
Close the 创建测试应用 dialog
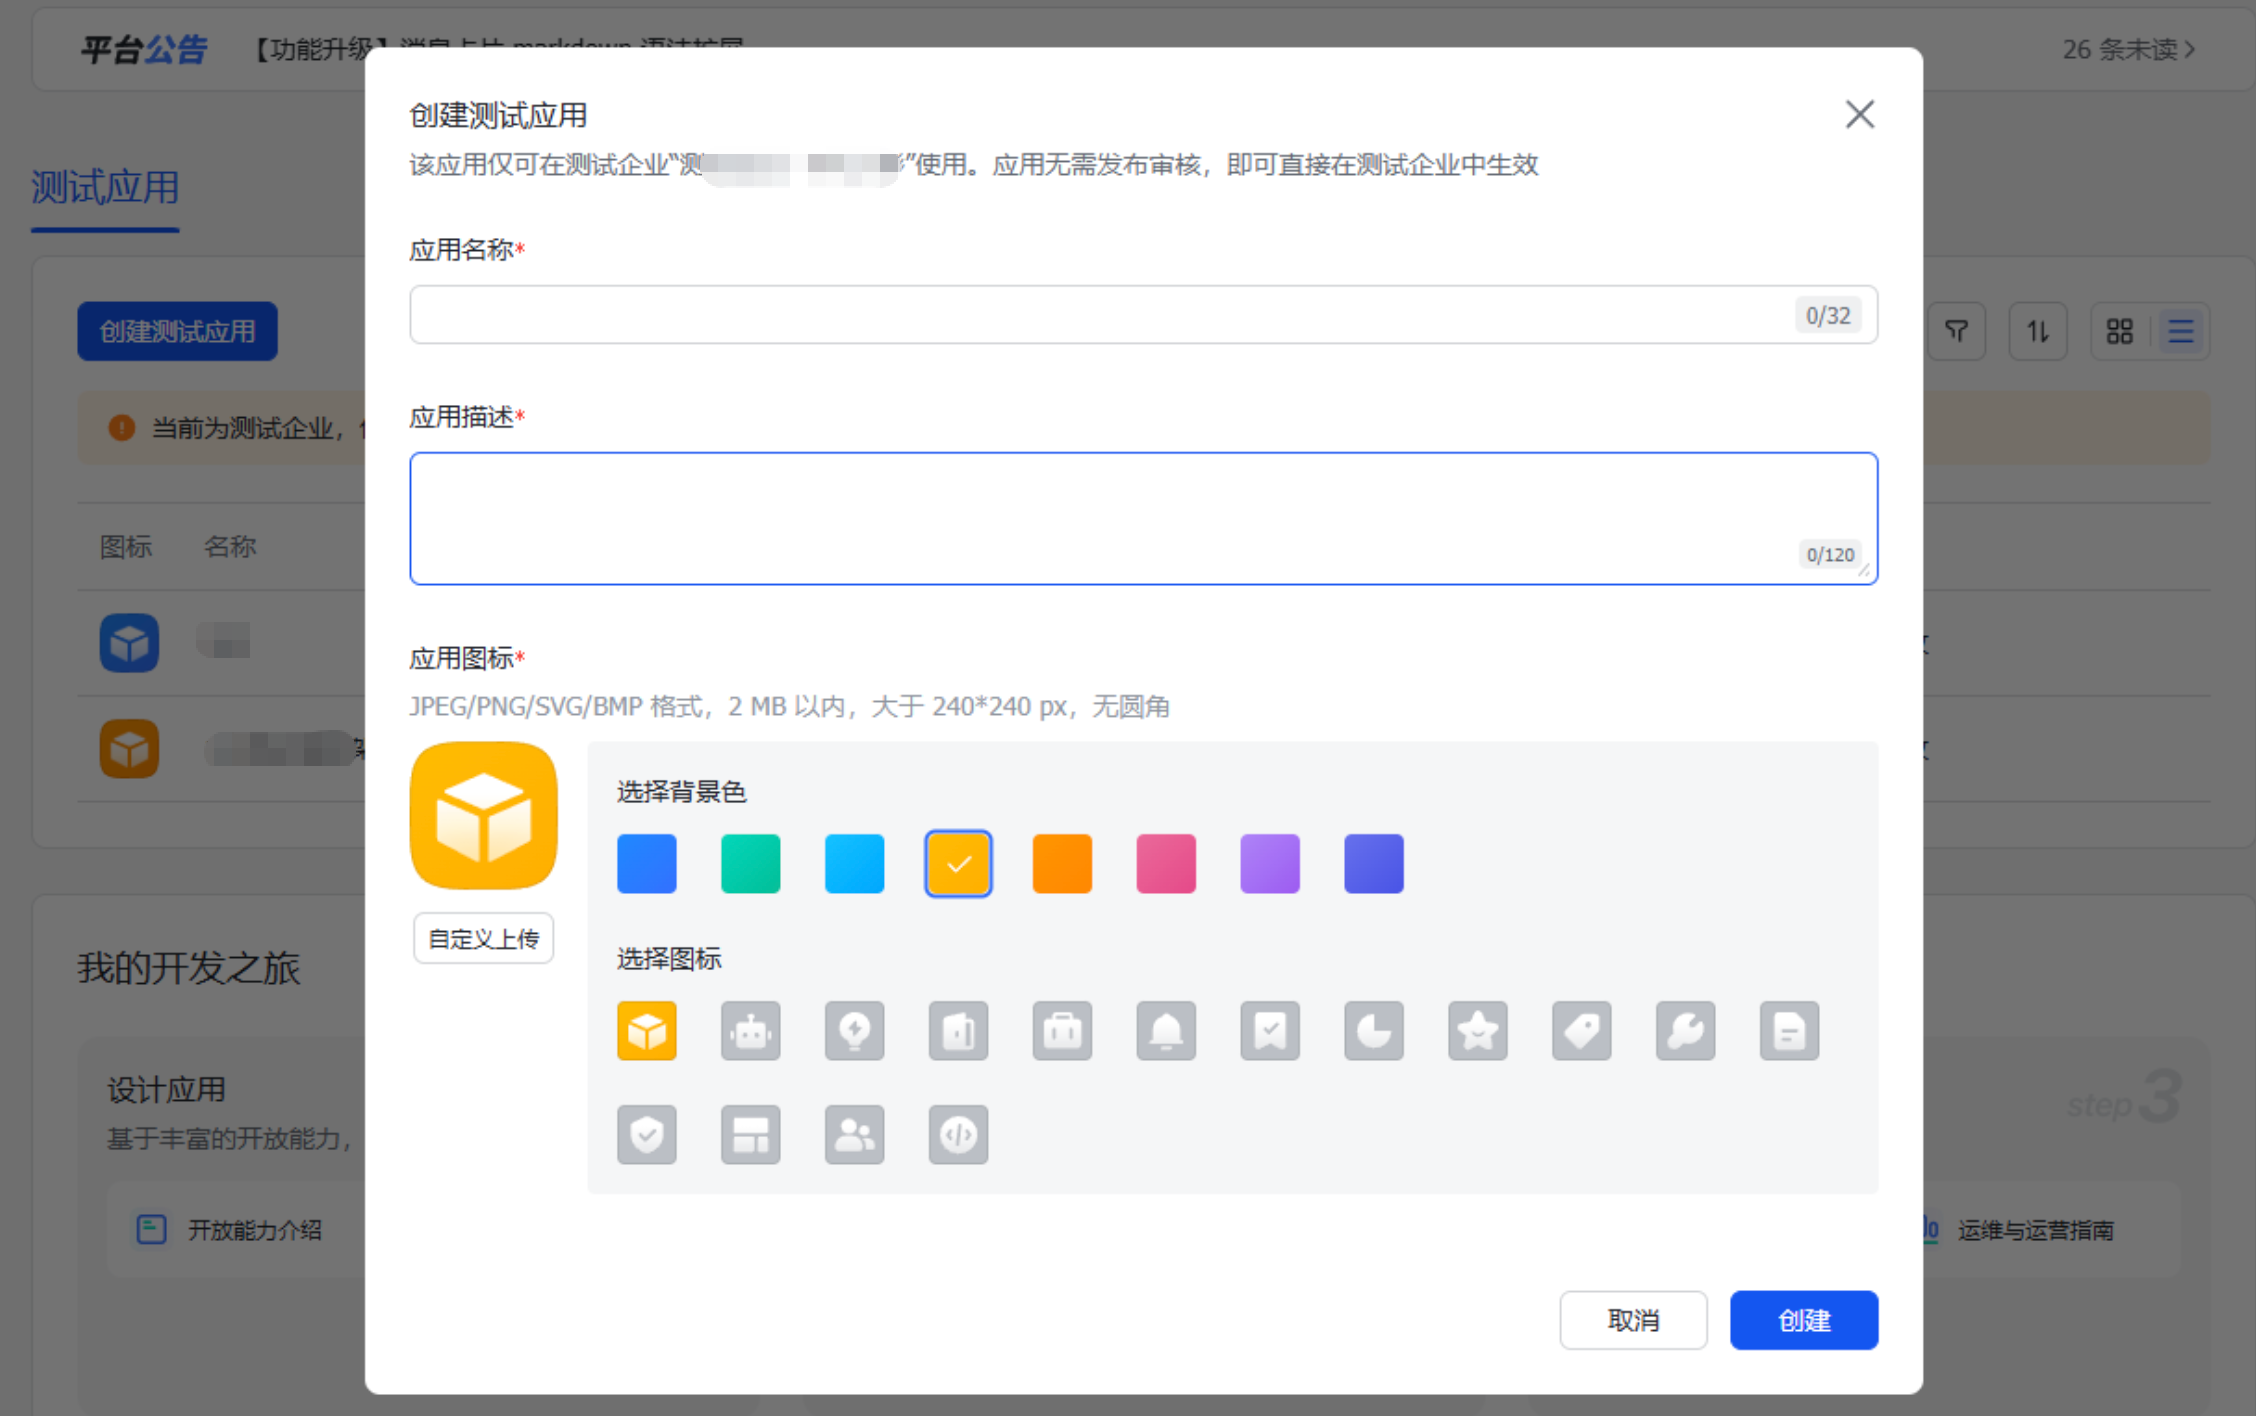click(1859, 114)
